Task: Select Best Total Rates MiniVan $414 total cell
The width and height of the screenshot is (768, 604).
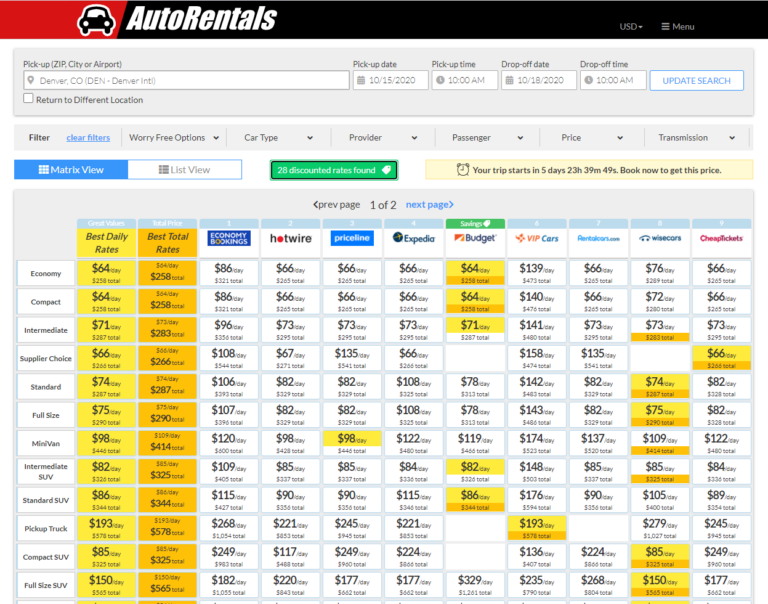Action: 168,443
